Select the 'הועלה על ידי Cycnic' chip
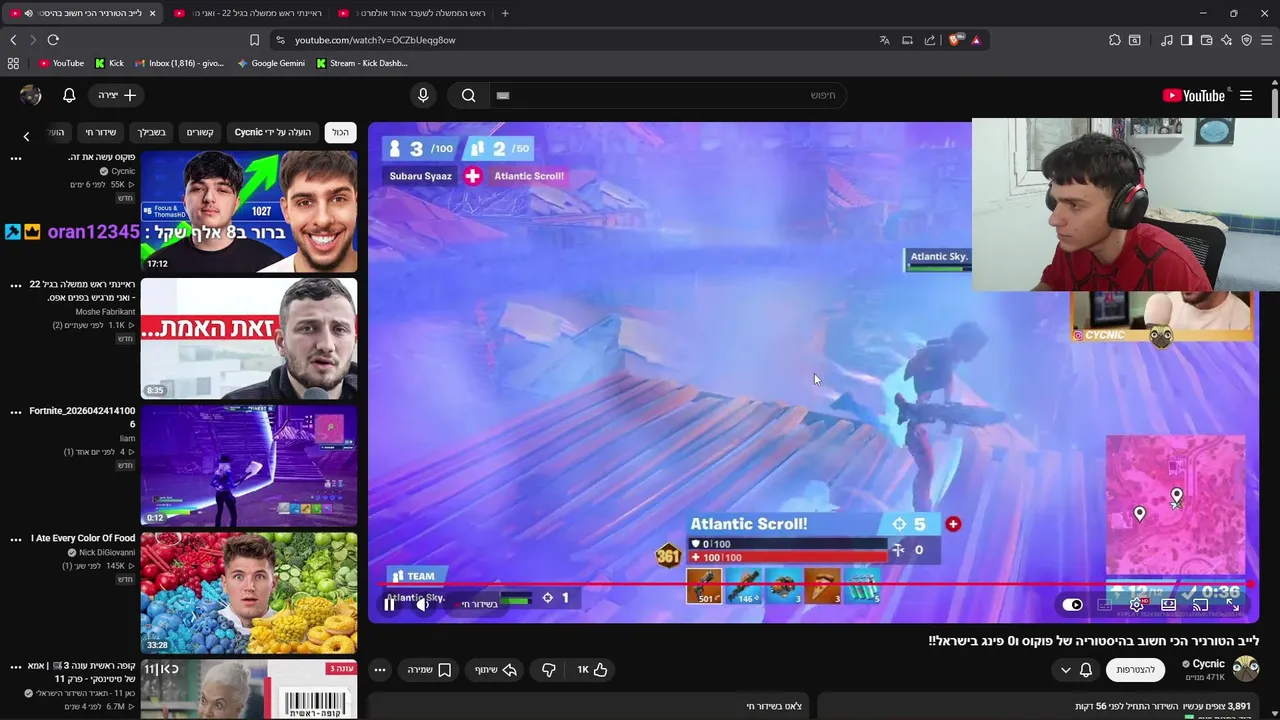The width and height of the screenshot is (1280, 720). [273, 132]
